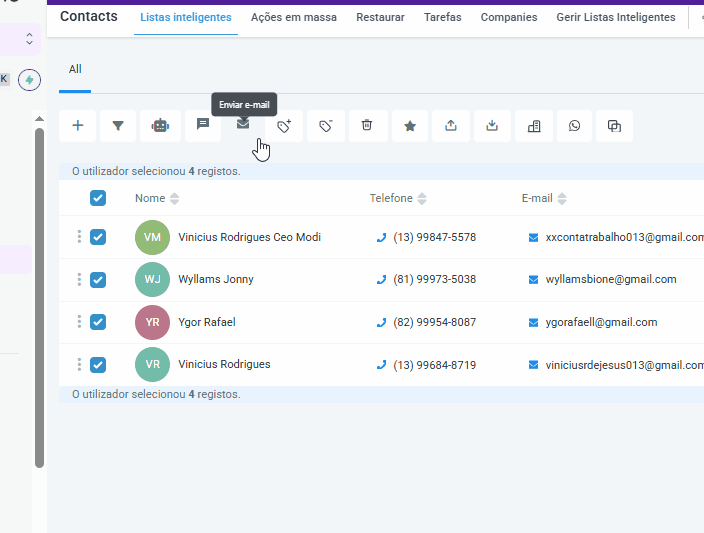The height and width of the screenshot is (533, 704).
Task: Click the add contact plus icon
Action: point(78,126)
